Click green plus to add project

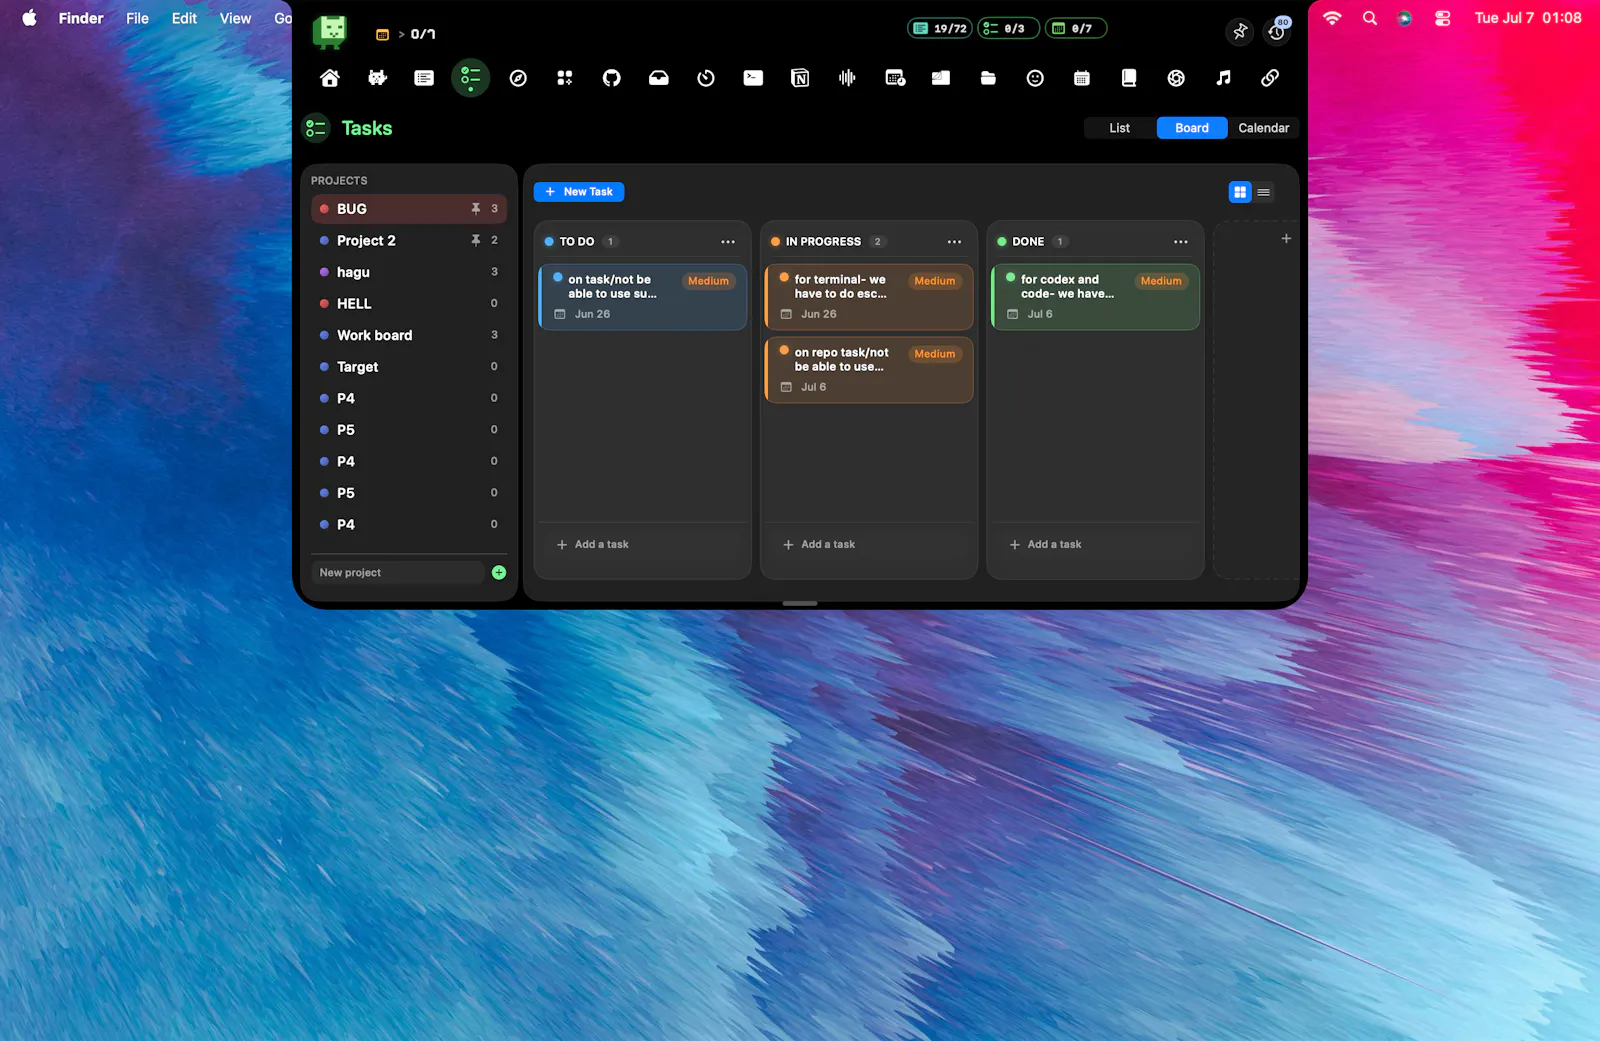click(x=499, y=573)
